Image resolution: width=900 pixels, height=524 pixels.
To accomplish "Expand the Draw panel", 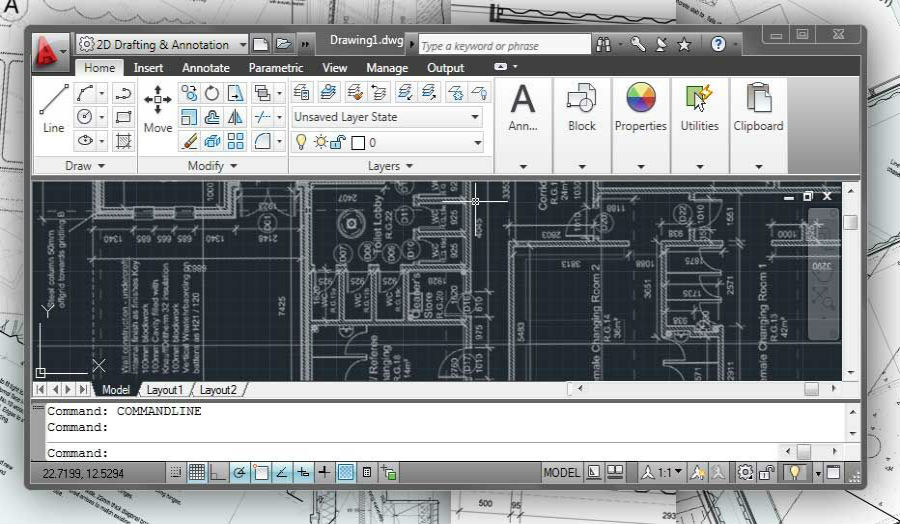I will [85, 166].
